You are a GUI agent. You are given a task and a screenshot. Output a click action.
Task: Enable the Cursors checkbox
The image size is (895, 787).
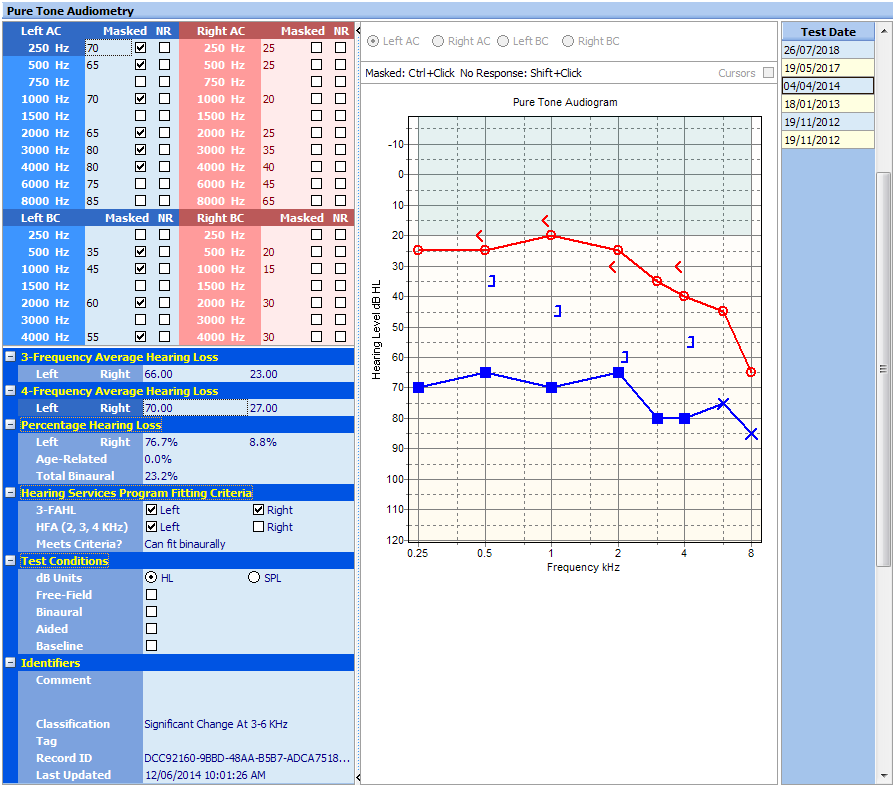[x=768, y=73]
